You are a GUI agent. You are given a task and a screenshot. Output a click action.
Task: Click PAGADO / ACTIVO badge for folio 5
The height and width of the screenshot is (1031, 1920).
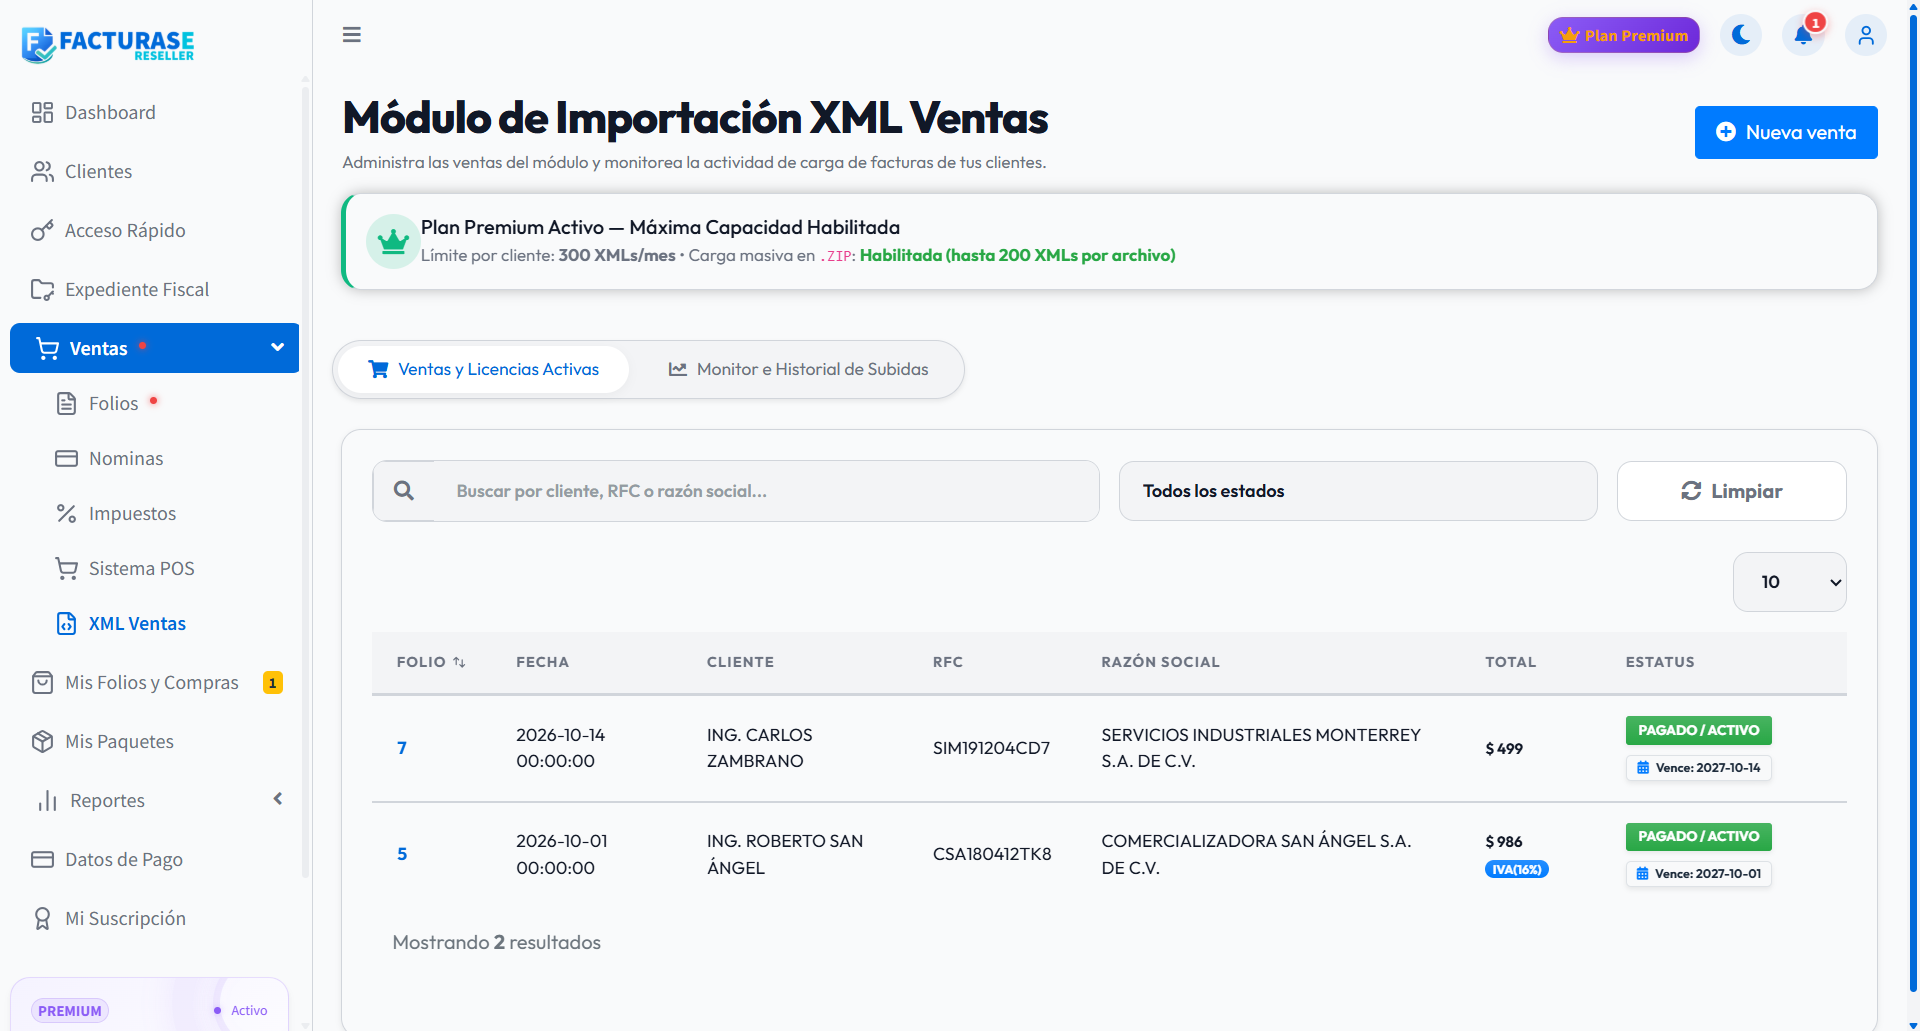pos(1698,836)
